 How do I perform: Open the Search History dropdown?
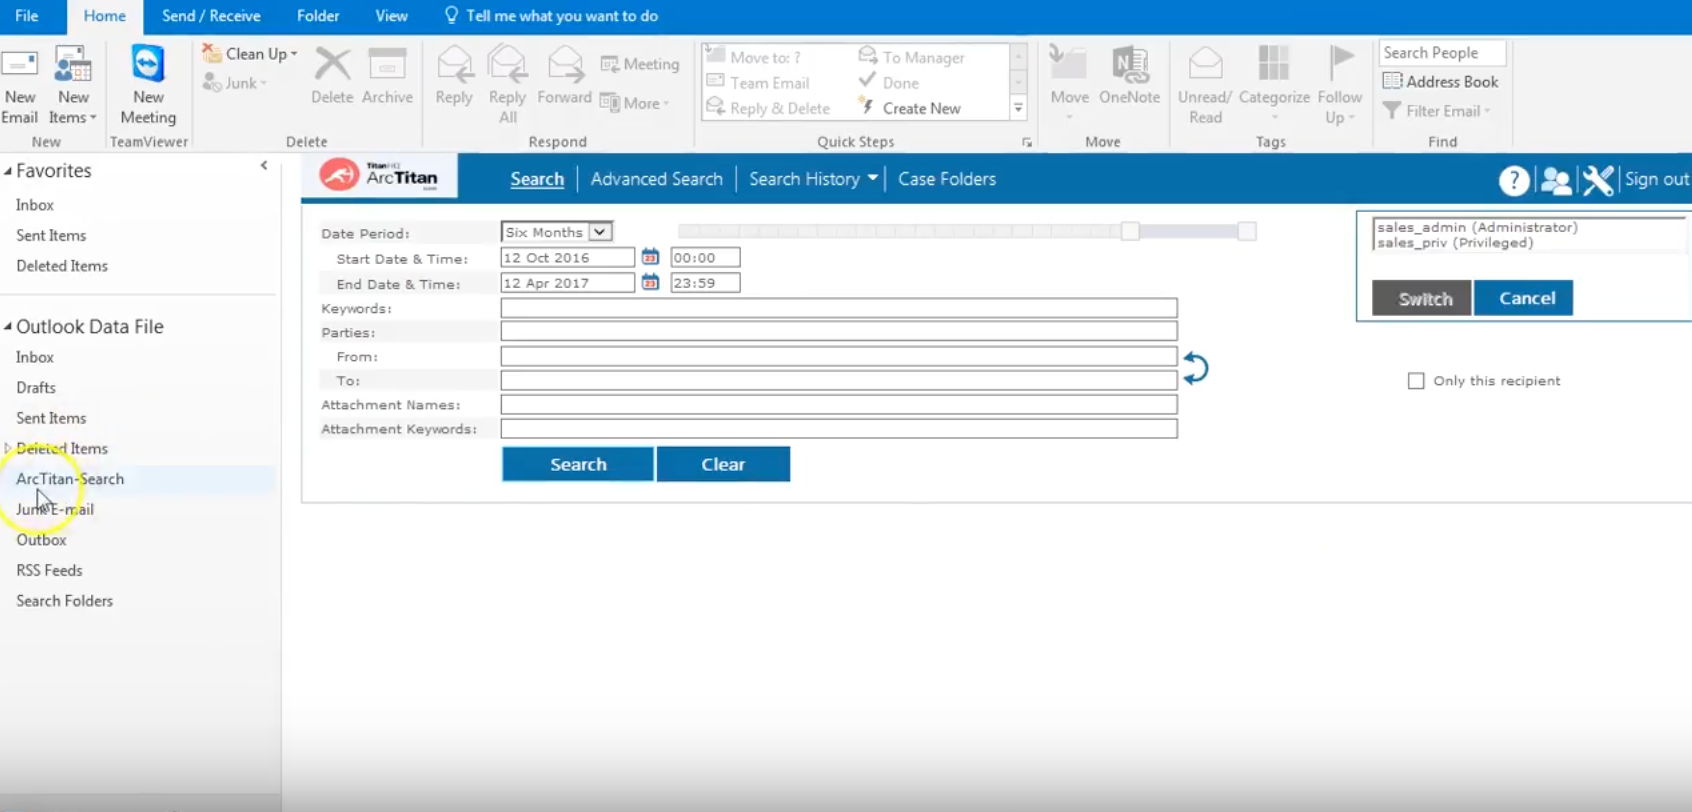point(813,179)
